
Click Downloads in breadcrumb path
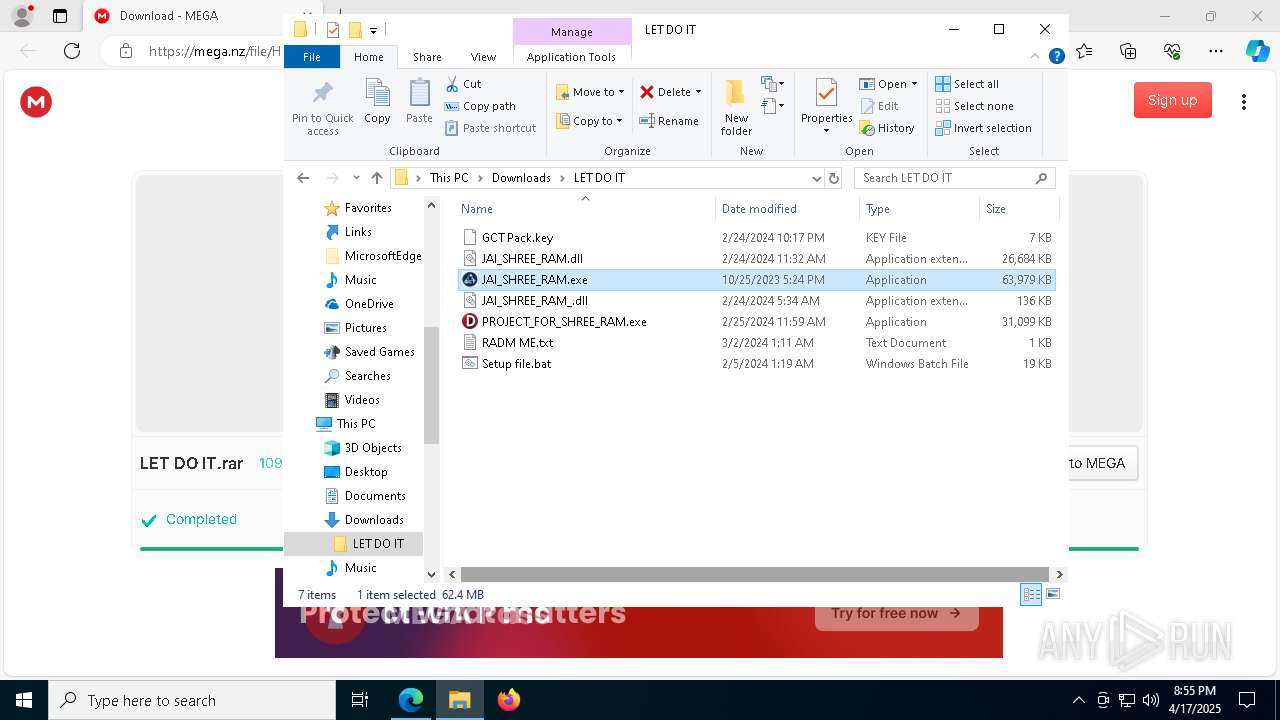[521, 178]
